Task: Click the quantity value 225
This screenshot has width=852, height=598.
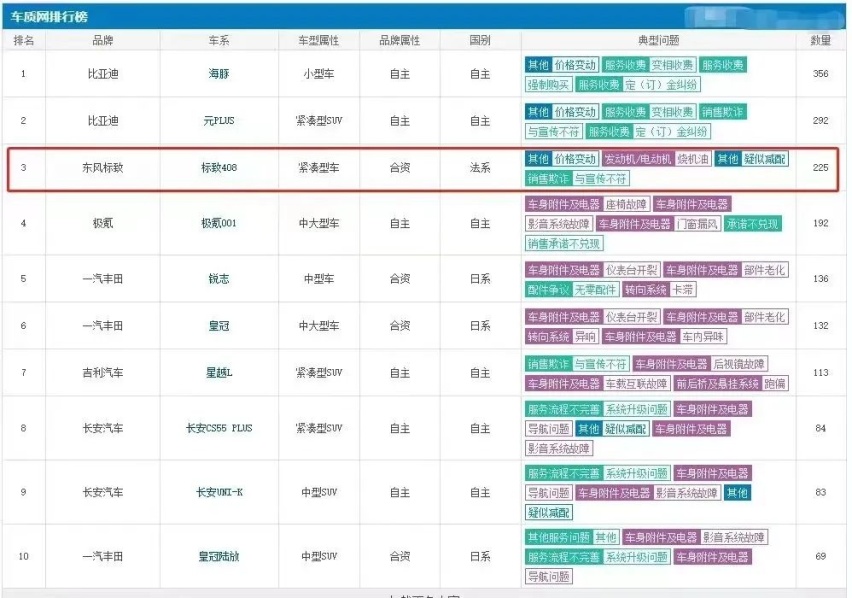Action: click(820, 167)
